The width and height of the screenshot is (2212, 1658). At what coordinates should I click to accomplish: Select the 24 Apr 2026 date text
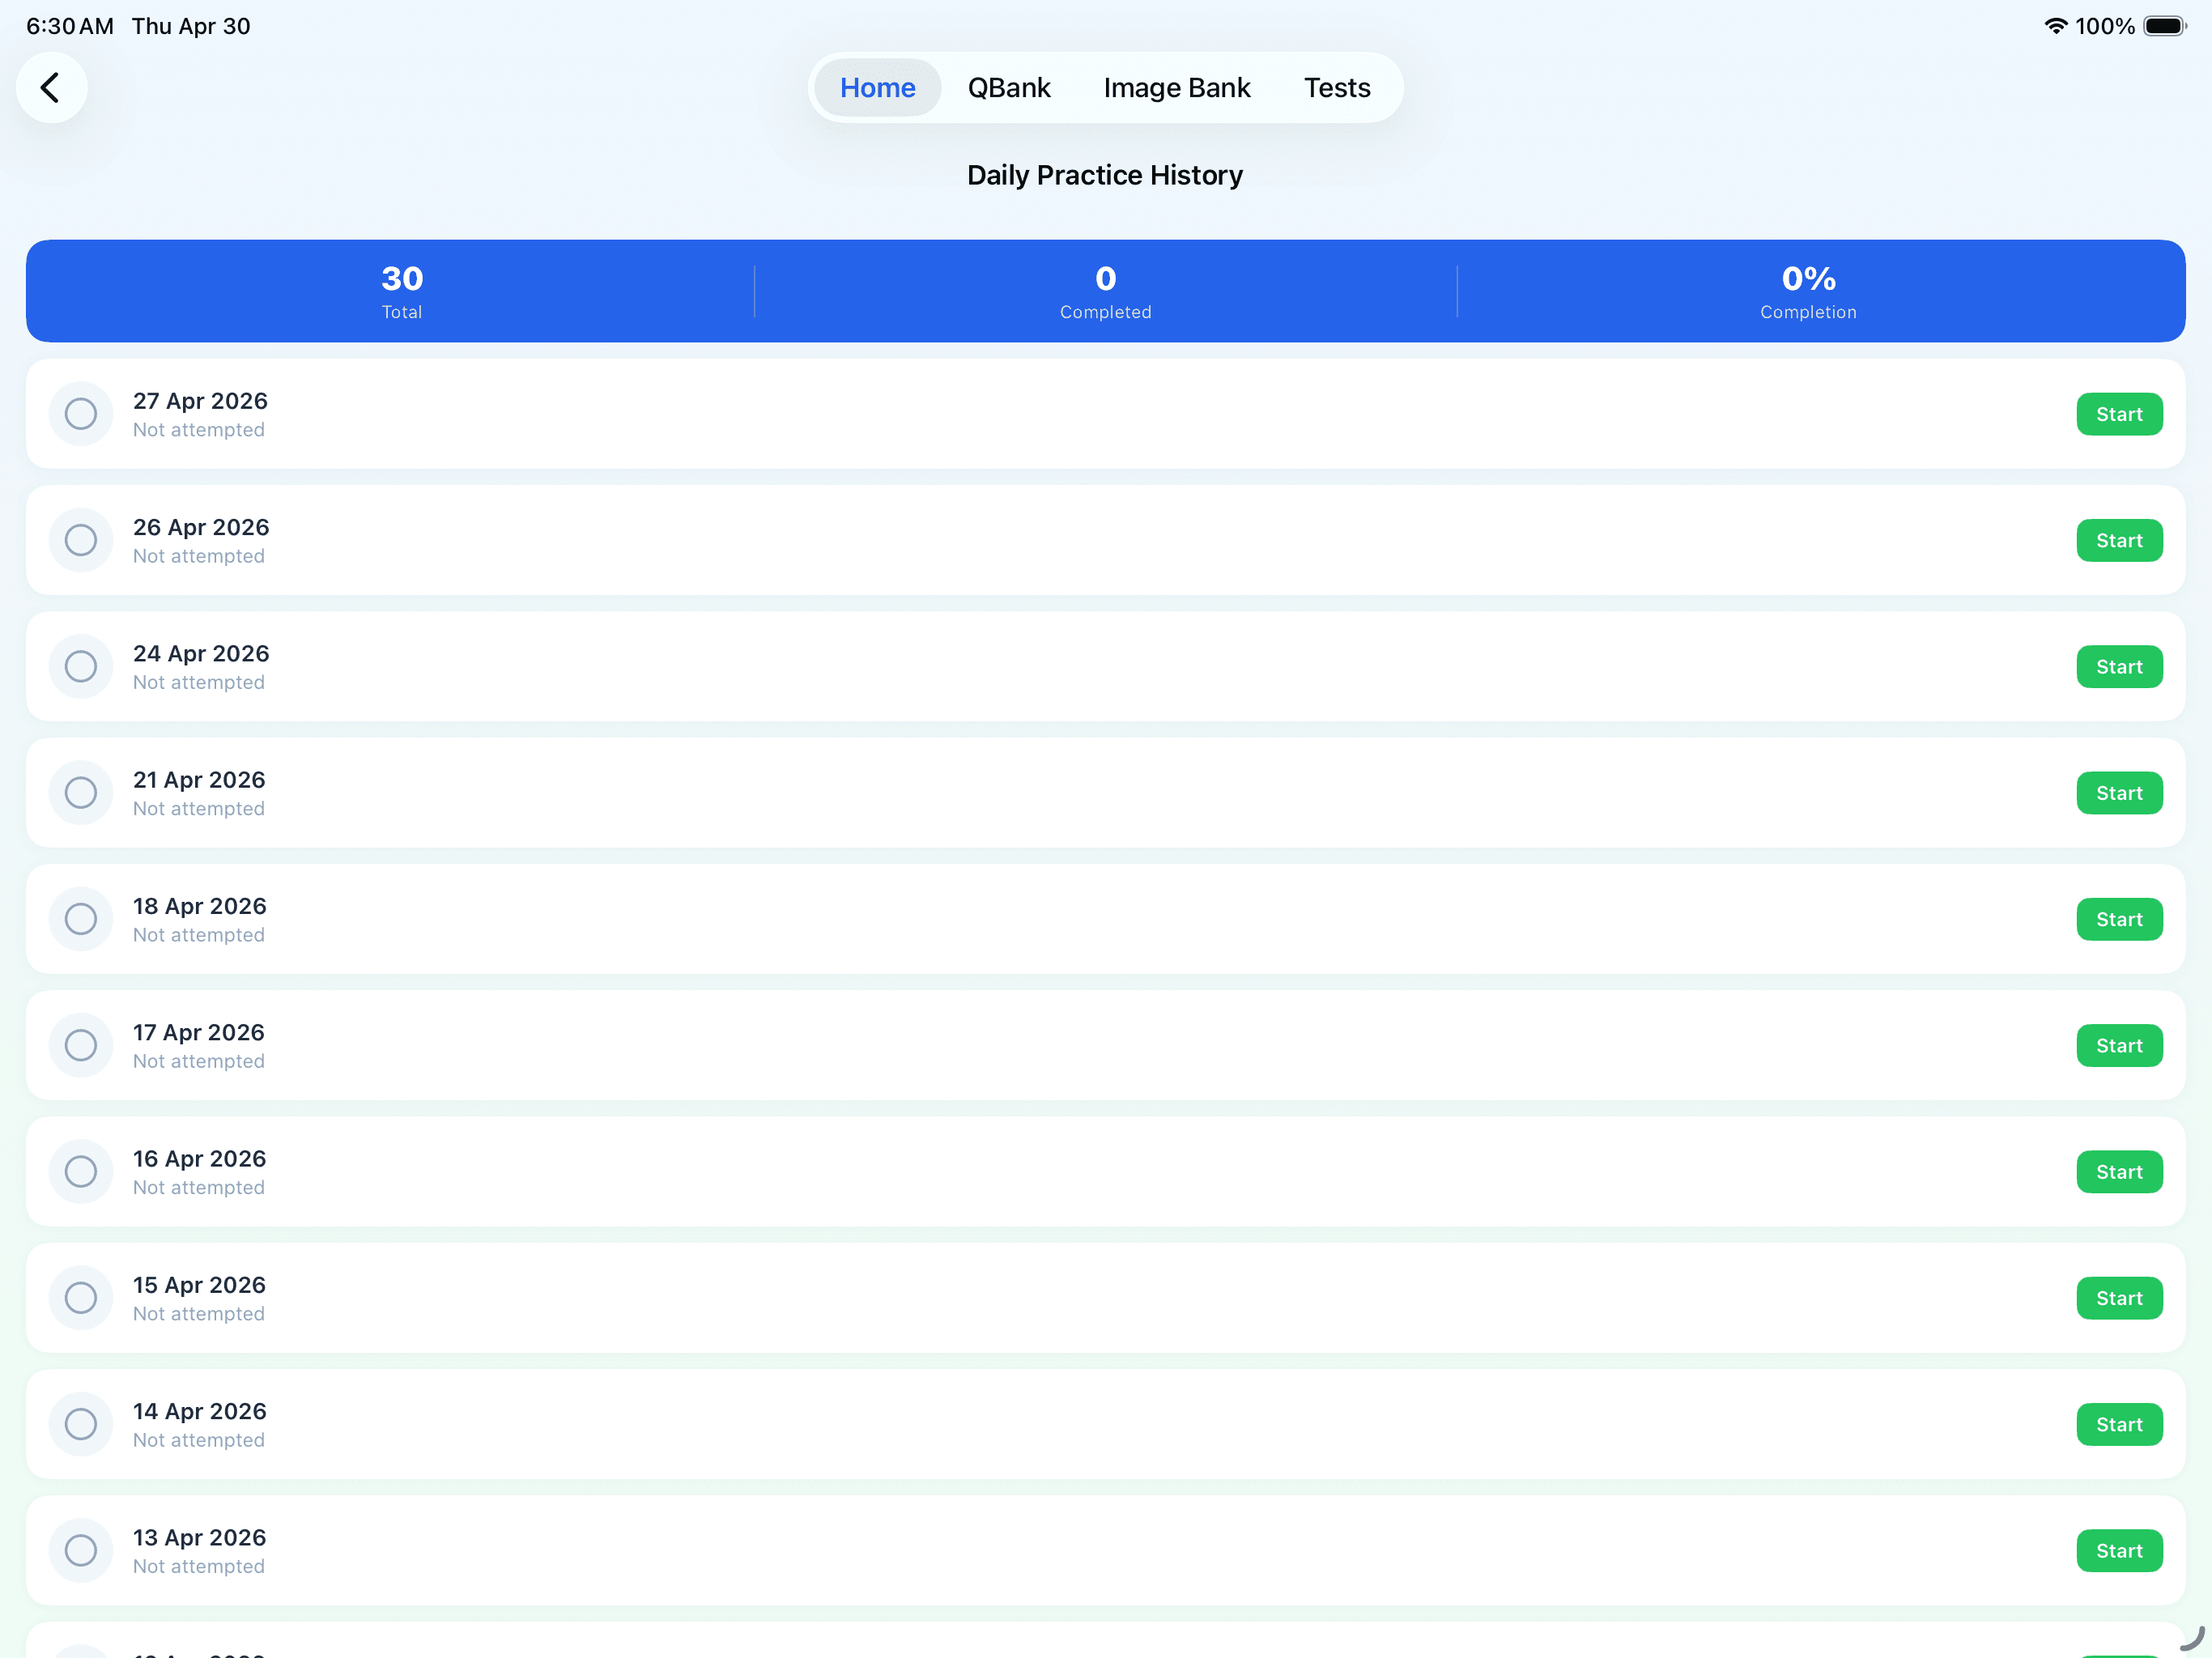(x=201, y=653)
